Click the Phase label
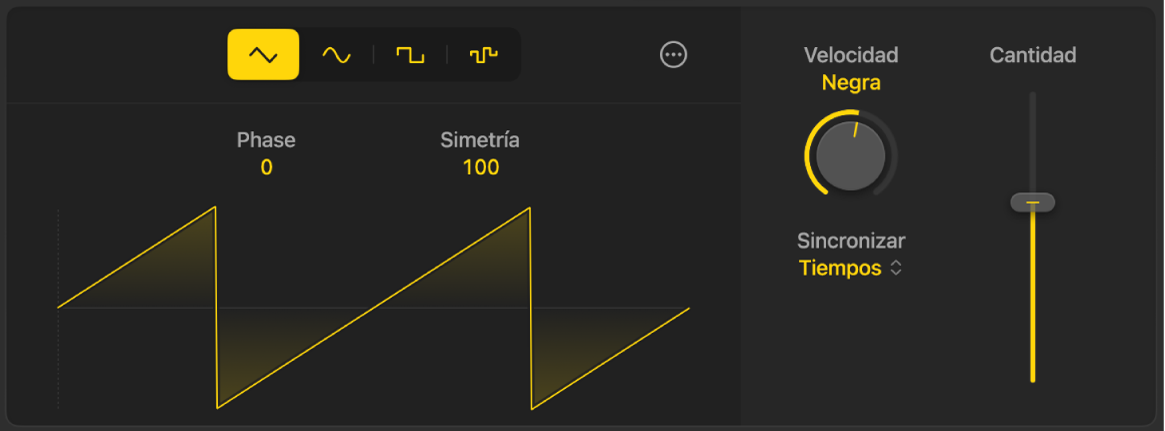The height and width of the screenshot is (431, 1165). (x=266, y=140)
